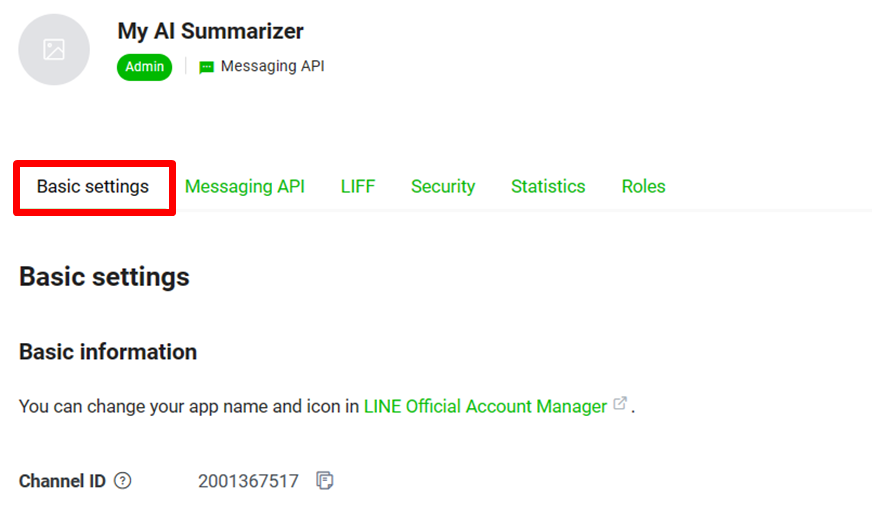Click the My AI Summarizer channel title
895x519 pixels.
tap(210, 31)
